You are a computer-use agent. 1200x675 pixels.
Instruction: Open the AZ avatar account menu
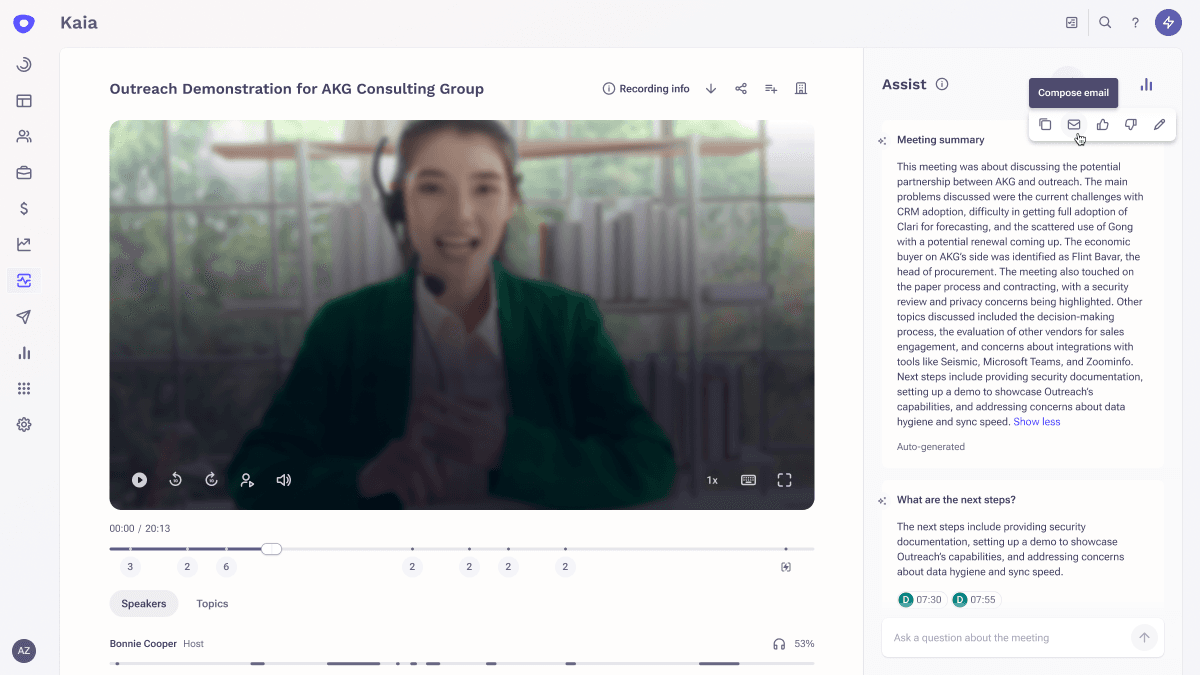point(23,651)
